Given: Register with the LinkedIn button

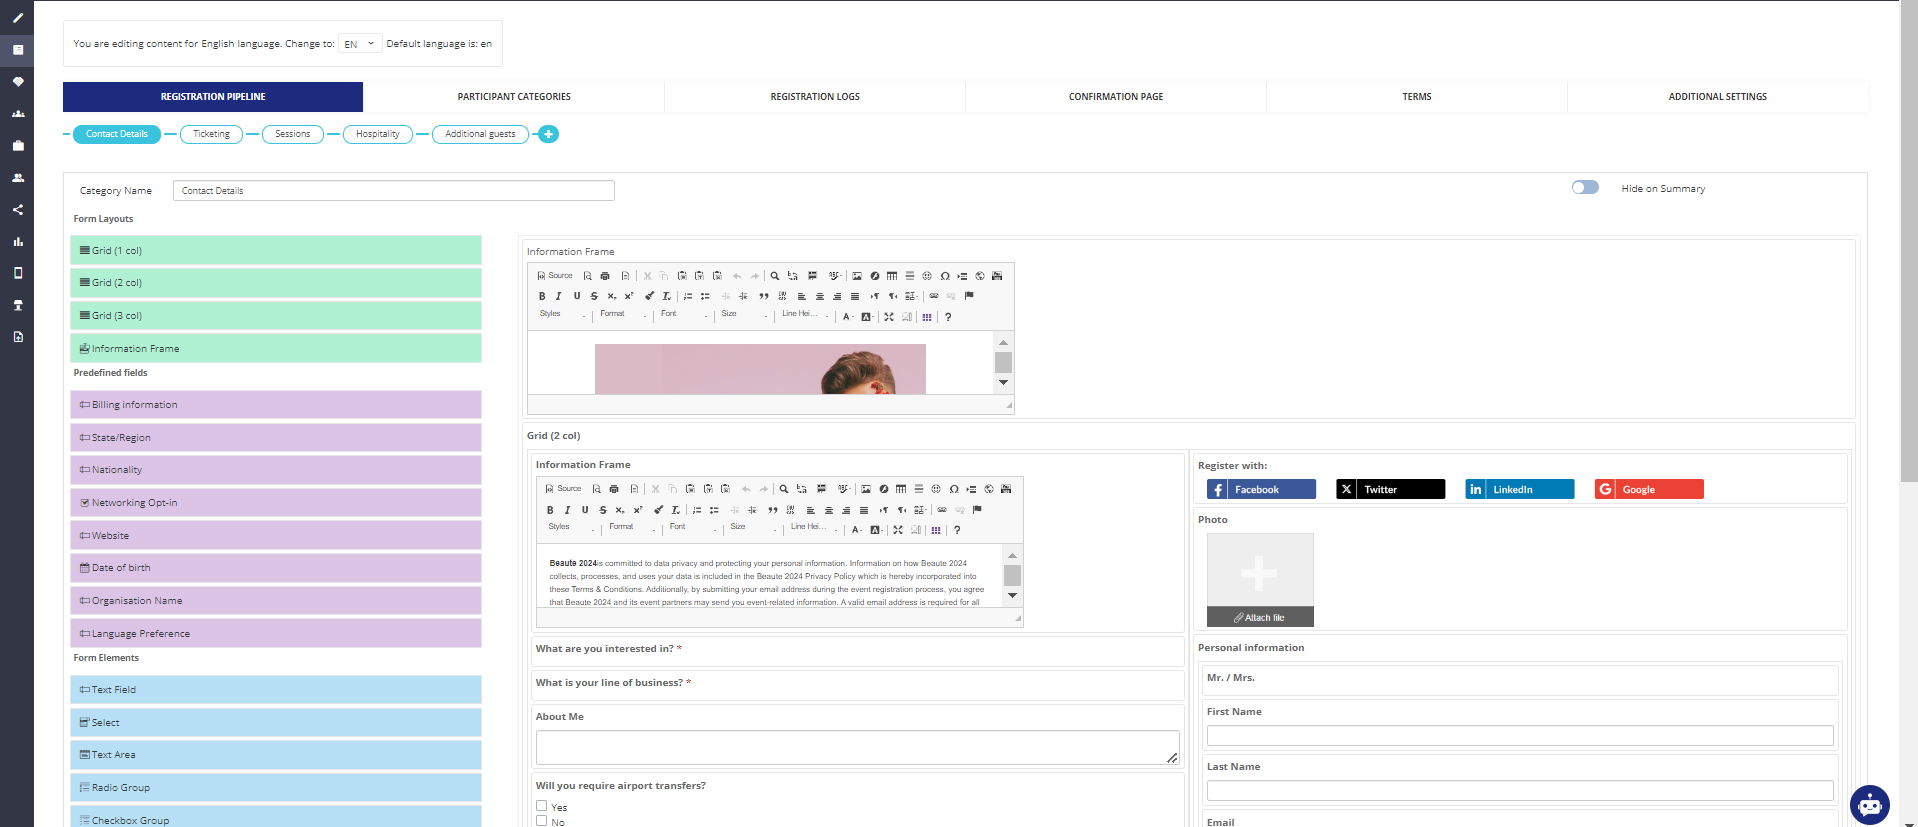Looking at the screenshot, I should click(x=1518, y=489).
